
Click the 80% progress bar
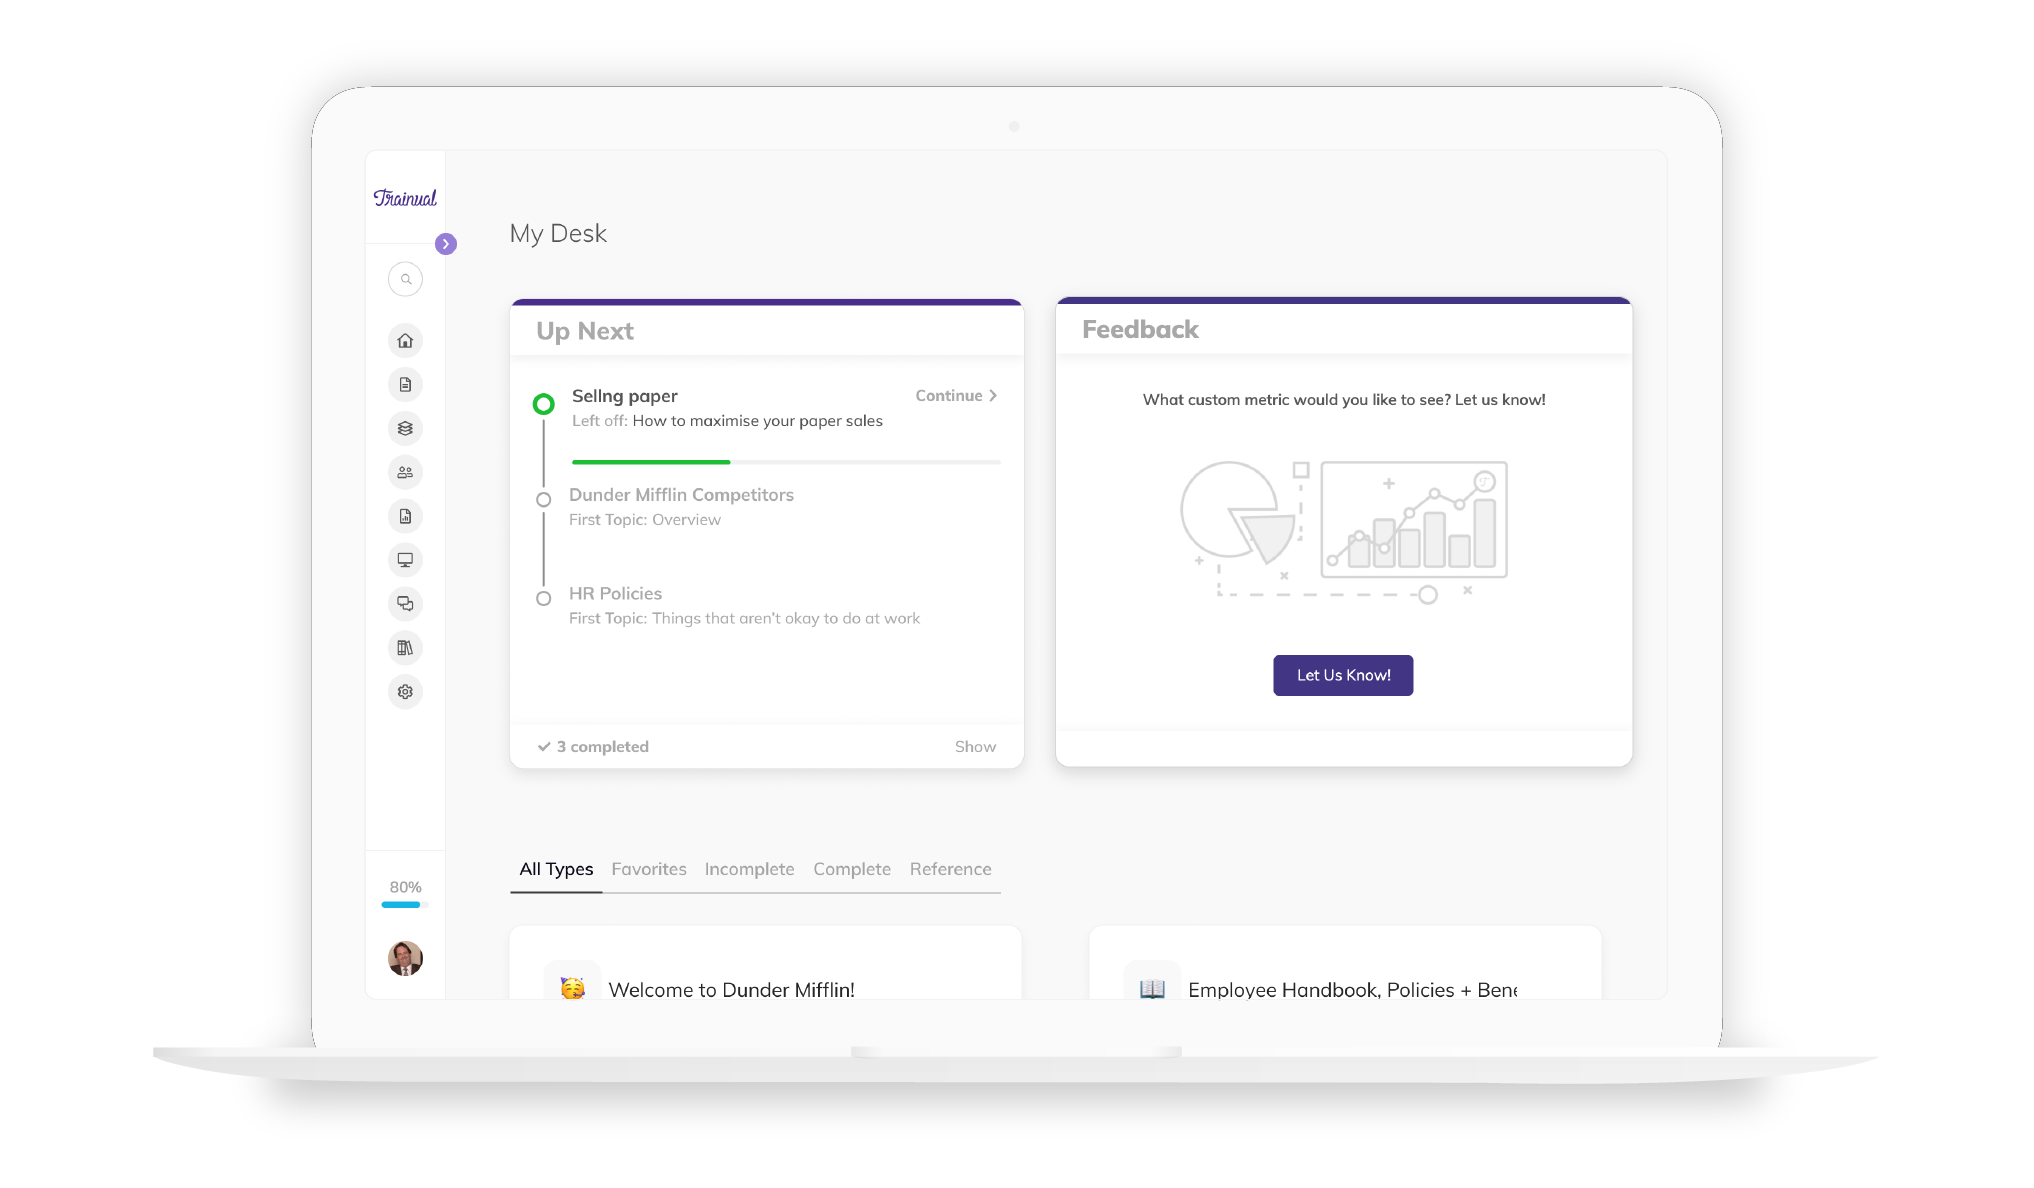pyautogui.click(x=403, y=903)
